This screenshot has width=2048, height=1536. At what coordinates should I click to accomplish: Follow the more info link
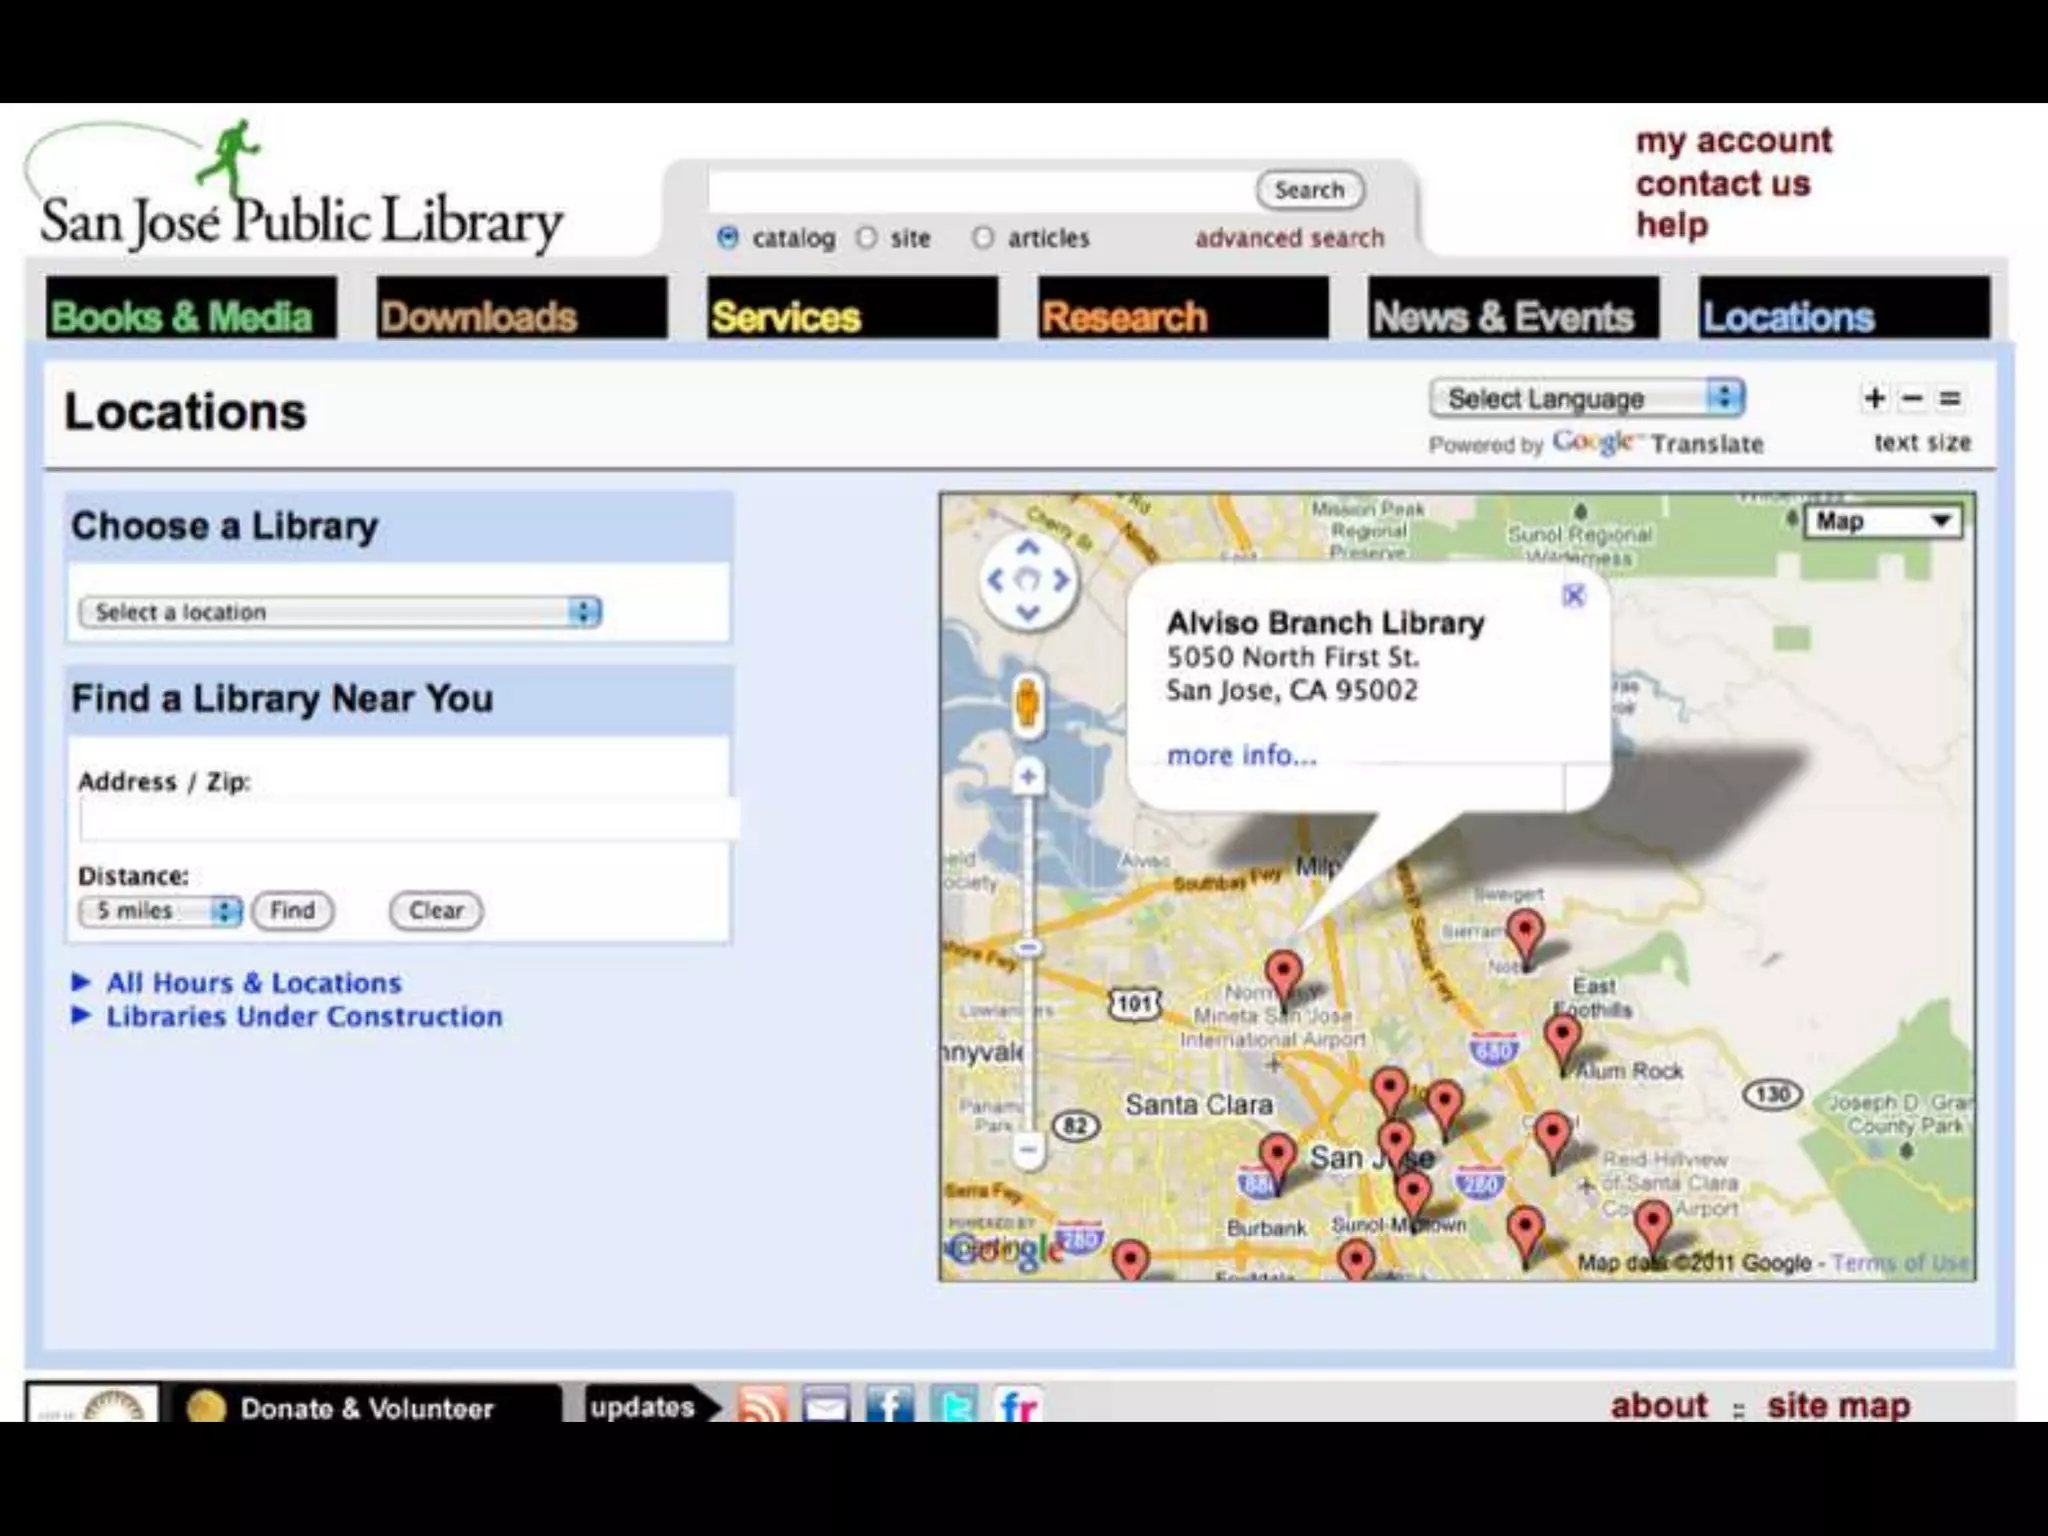tap(1241, 755)
